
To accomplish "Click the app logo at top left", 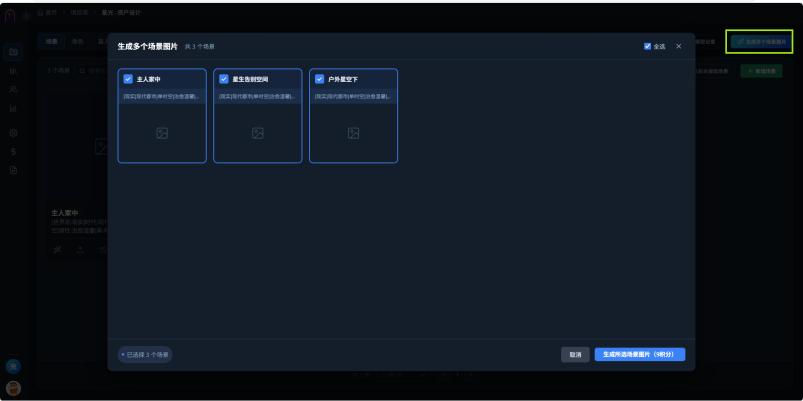I will (10, 16).
